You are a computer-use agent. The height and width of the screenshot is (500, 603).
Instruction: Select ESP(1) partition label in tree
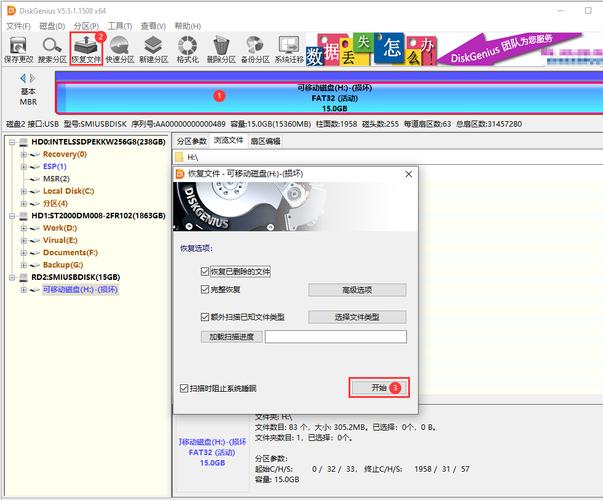pyautogui.click(x=55, y=167)
